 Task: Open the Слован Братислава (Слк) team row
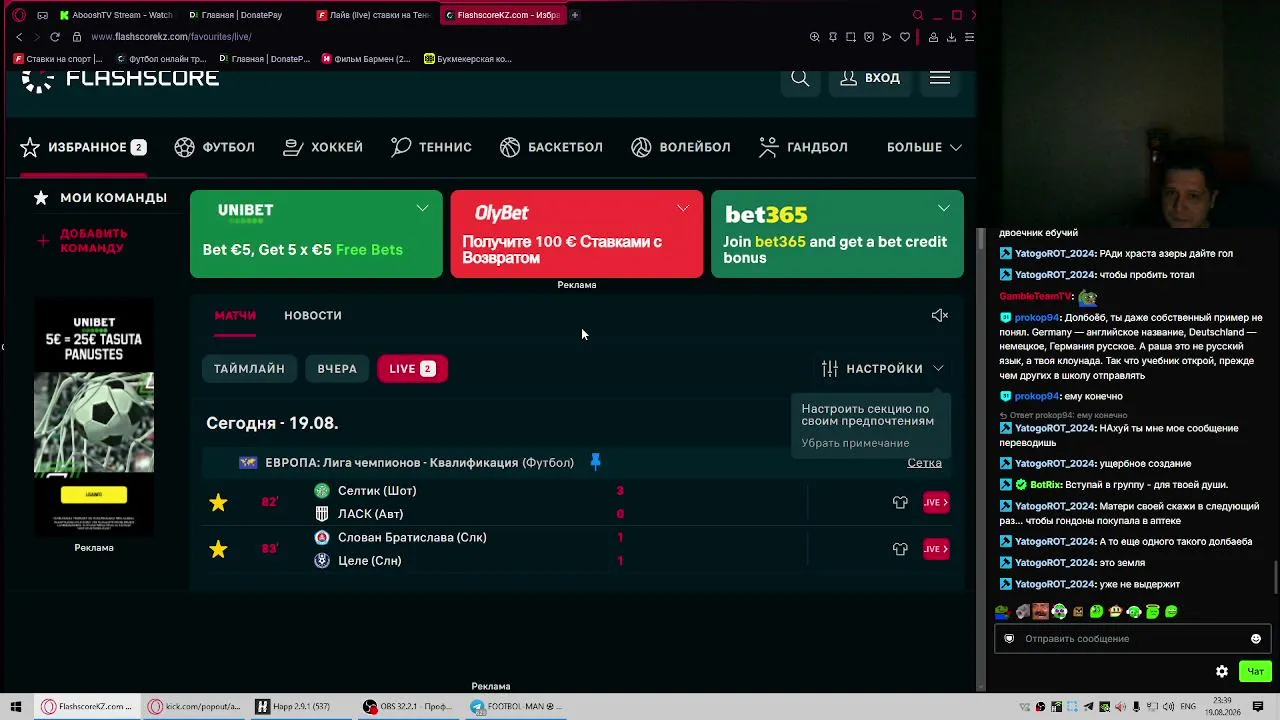pos(412,538)
